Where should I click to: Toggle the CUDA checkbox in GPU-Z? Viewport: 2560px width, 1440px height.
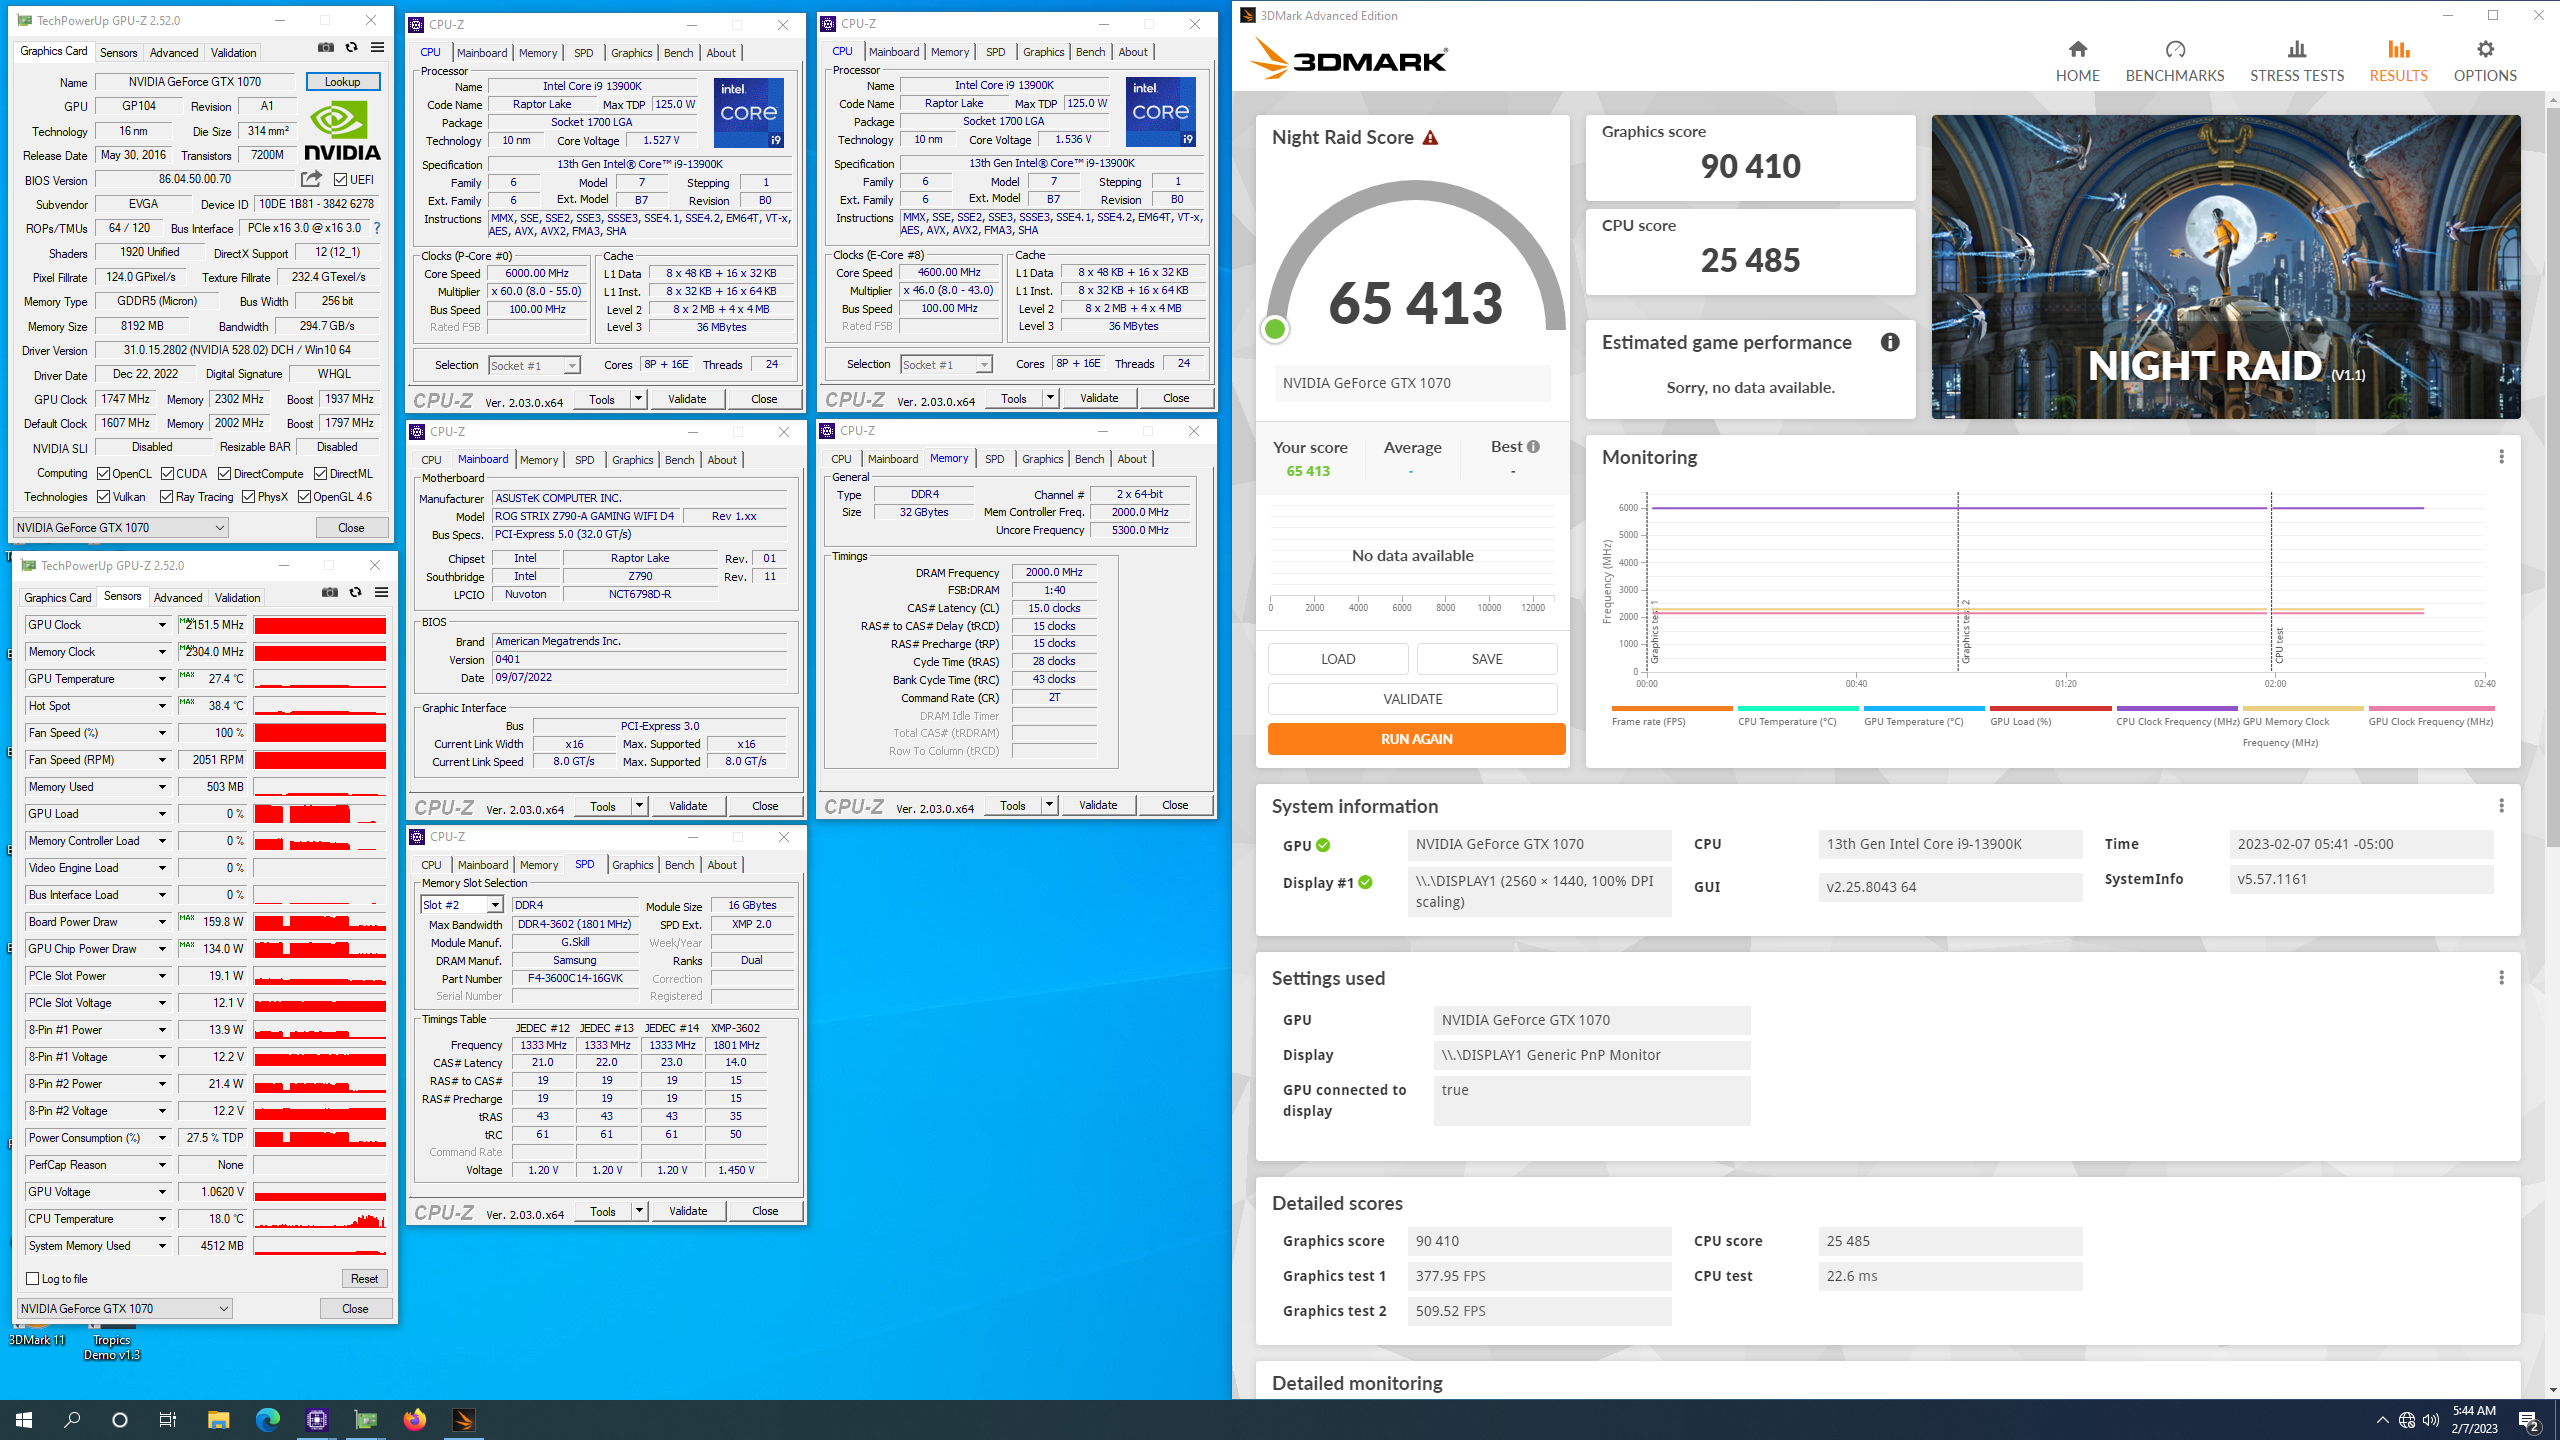click(x=167, y=474)
